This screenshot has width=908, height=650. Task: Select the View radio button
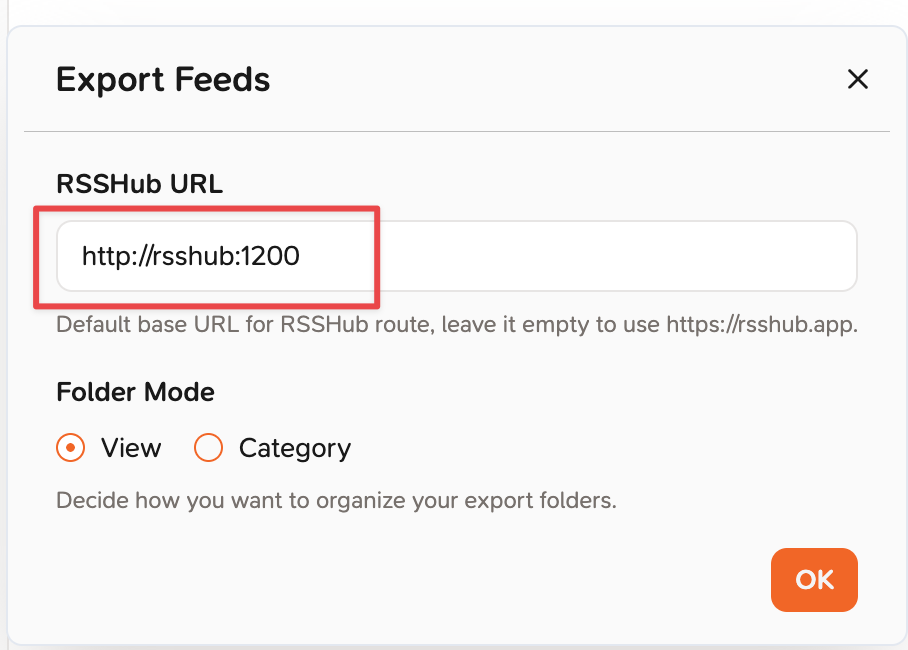[71, 448]
